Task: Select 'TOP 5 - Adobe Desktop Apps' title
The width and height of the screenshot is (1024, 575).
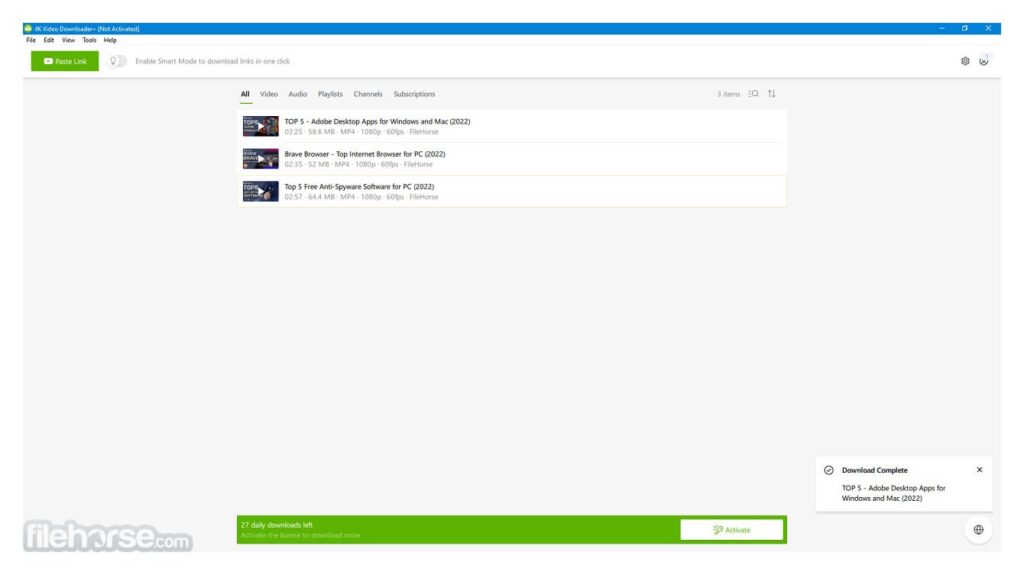Action: point(377,122)
